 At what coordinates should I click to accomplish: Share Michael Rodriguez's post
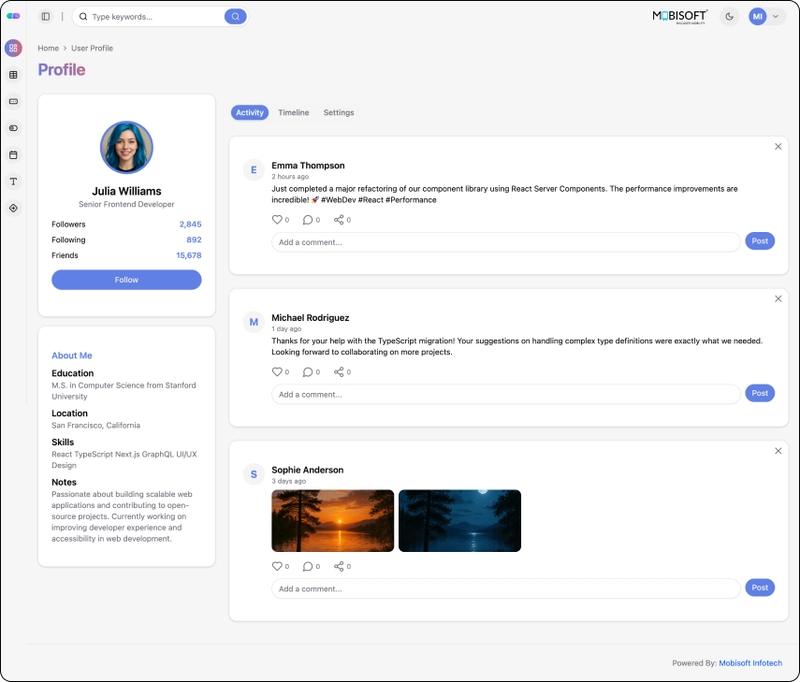(x=339, y=372)
